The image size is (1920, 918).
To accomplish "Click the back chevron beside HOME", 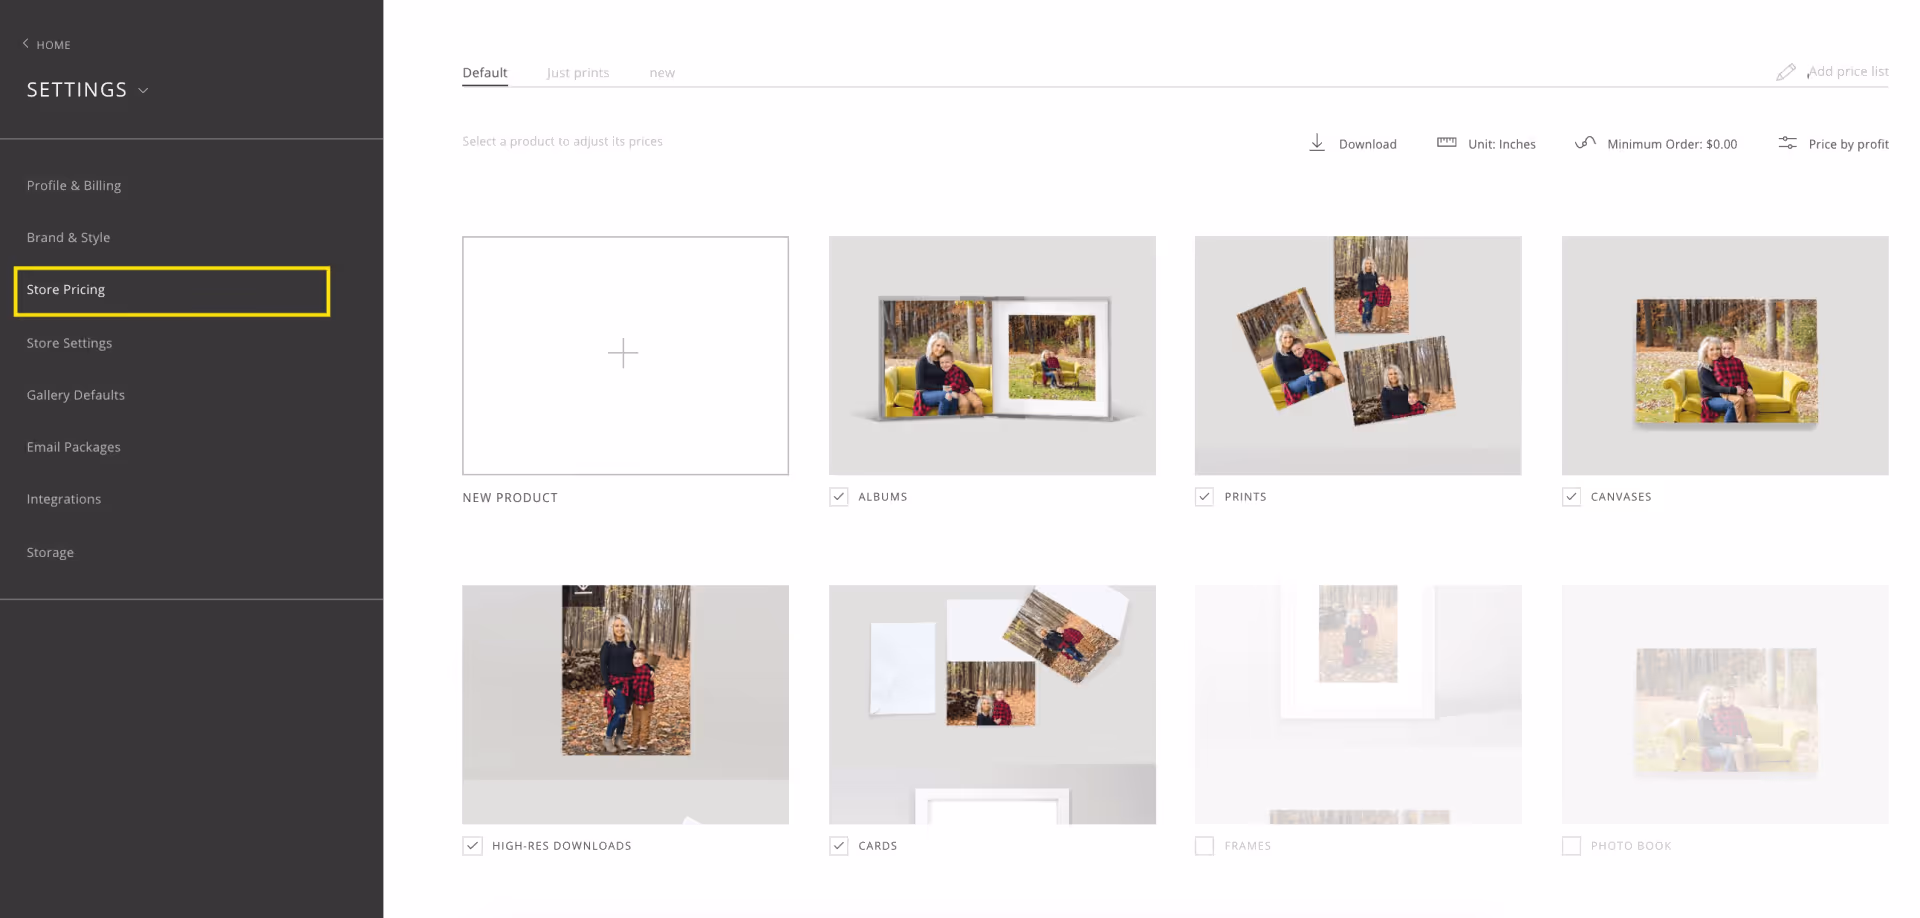I will (x=26, y=44).
